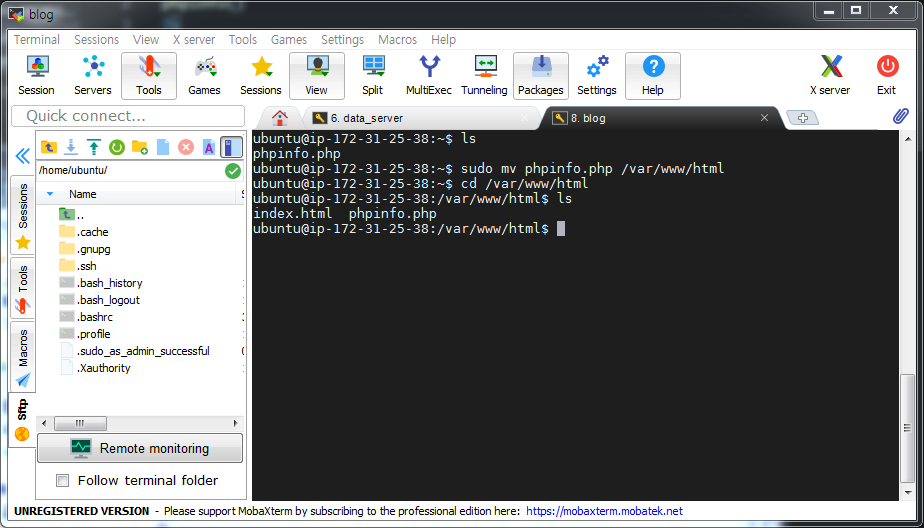Select the Sftp vertical side tab
Image resolution: width=924 pixels, height=528 pixels.
tap(22, 420)
